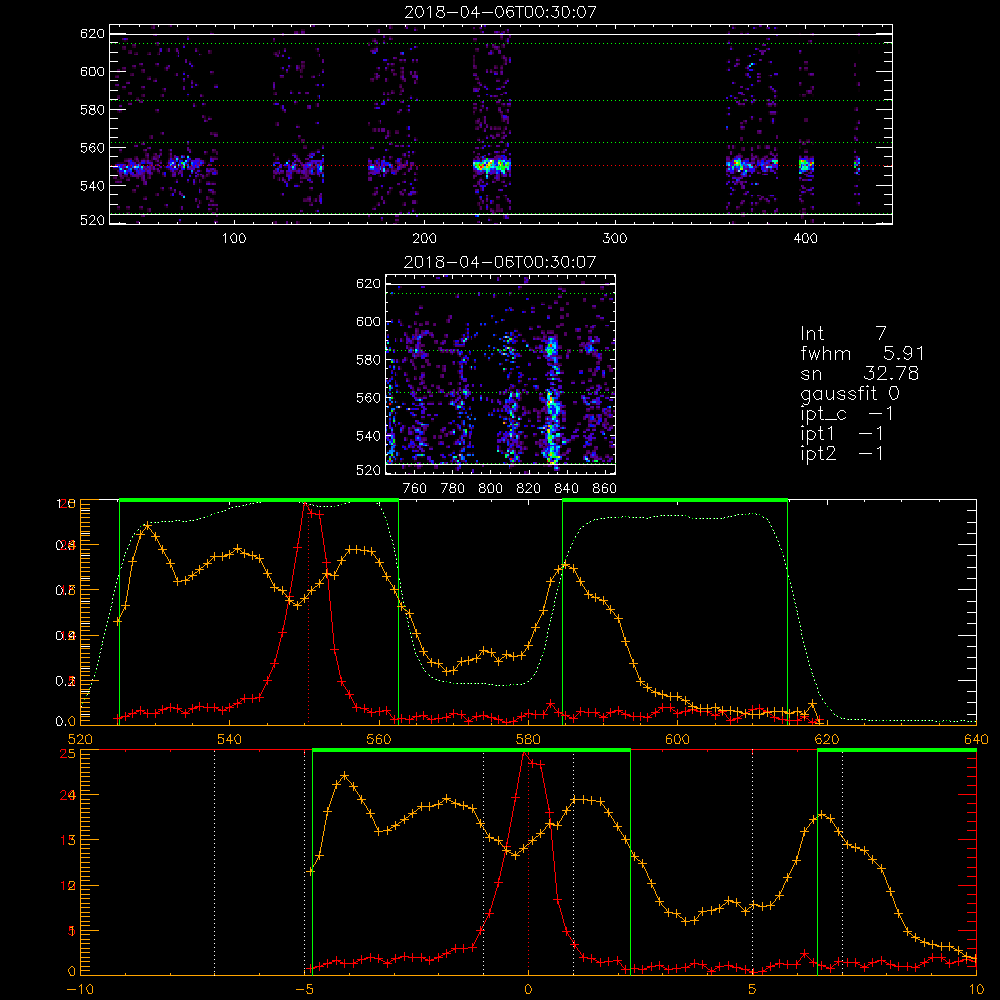Click the bright blob at x=400 in top spectrogram

806,165
